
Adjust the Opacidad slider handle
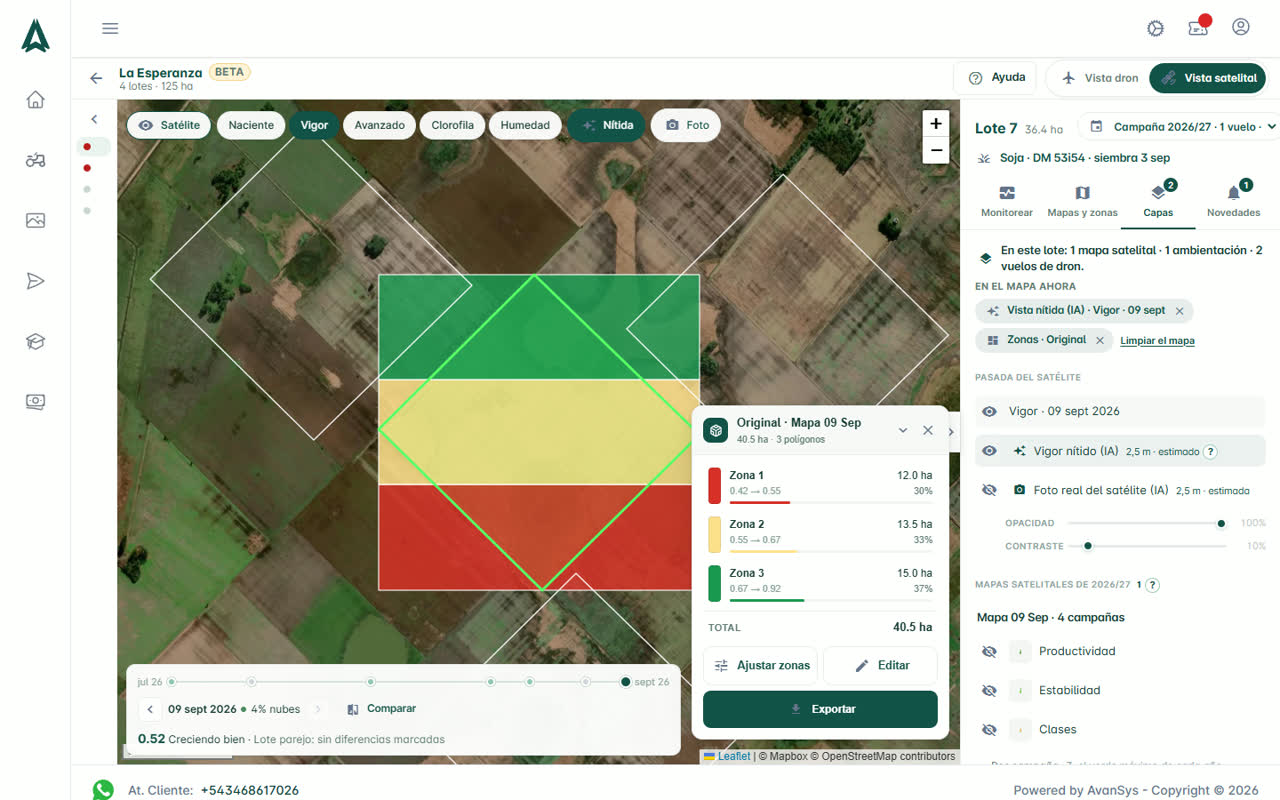point(1221,523)
